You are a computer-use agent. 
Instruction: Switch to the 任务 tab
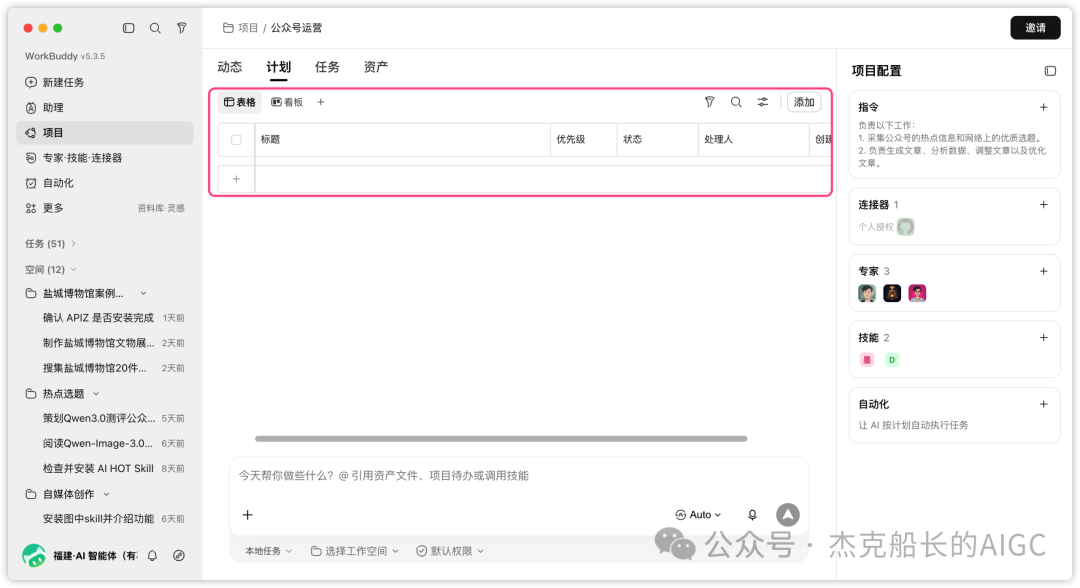click(327, 67)
